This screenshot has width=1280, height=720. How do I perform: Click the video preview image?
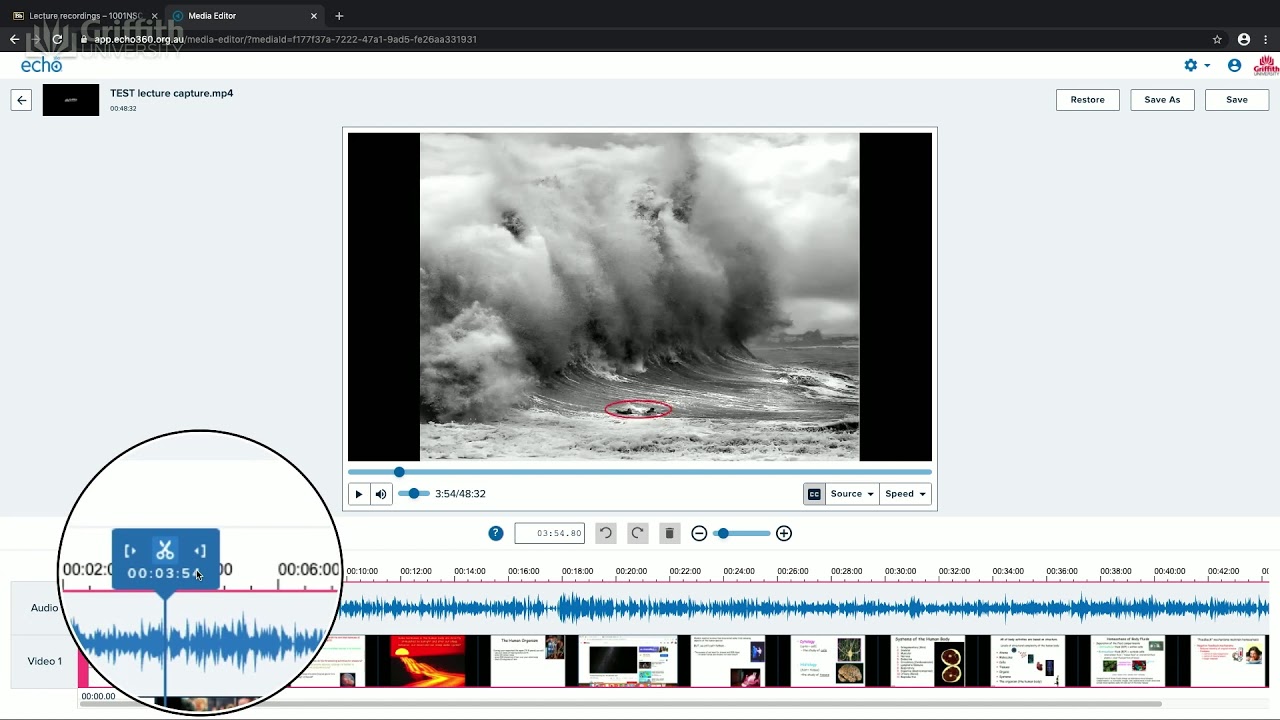click(639, 297)
